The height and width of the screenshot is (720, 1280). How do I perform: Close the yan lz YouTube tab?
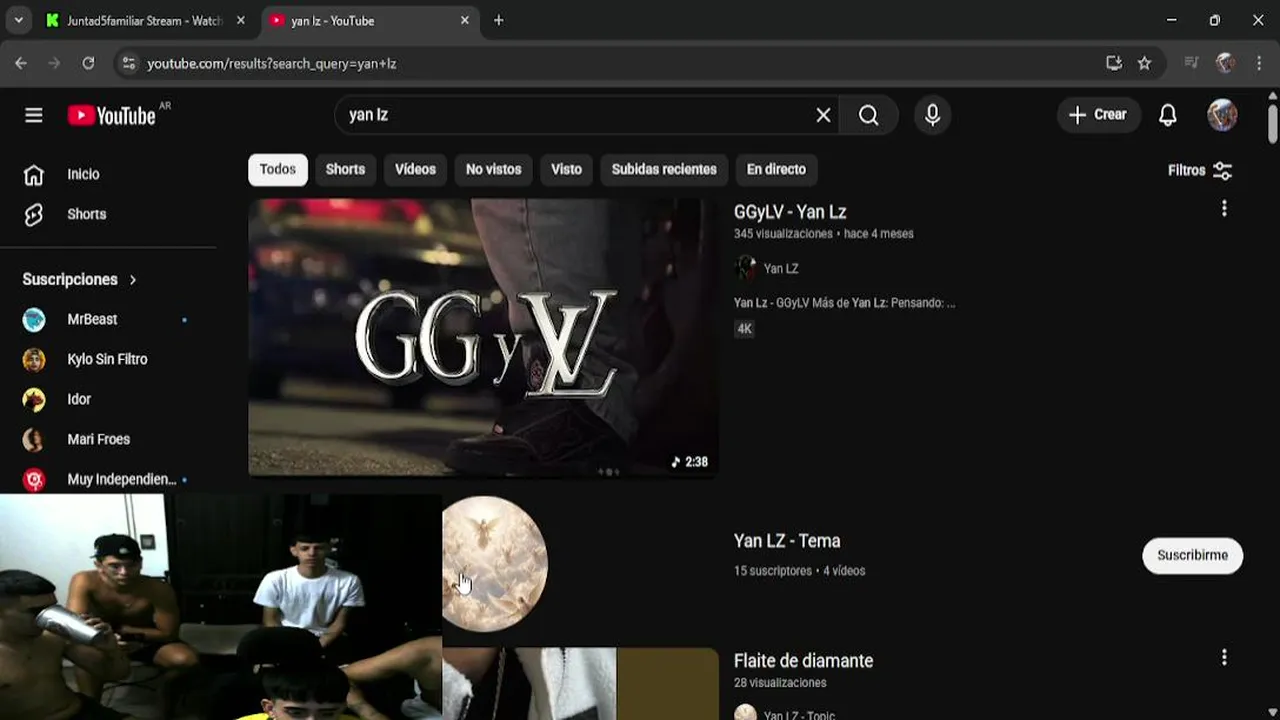coord(465,20)
